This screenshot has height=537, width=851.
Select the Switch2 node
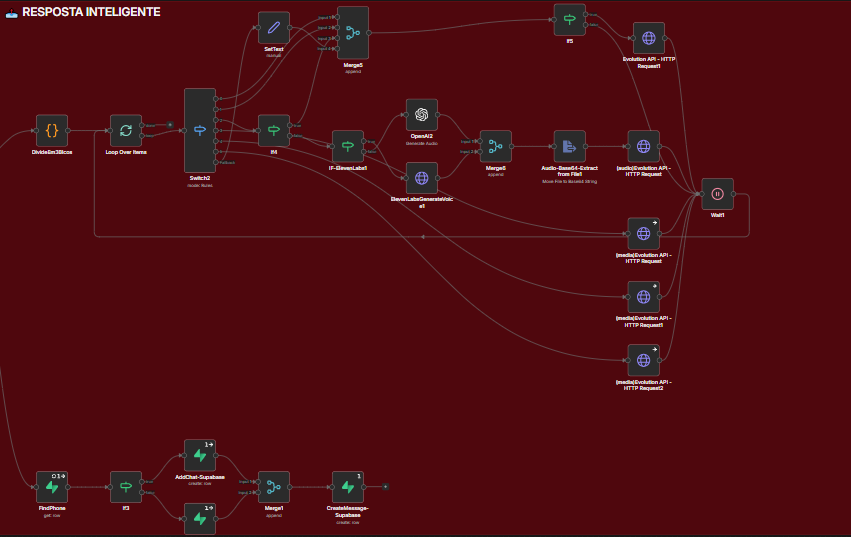coord(200,130)
